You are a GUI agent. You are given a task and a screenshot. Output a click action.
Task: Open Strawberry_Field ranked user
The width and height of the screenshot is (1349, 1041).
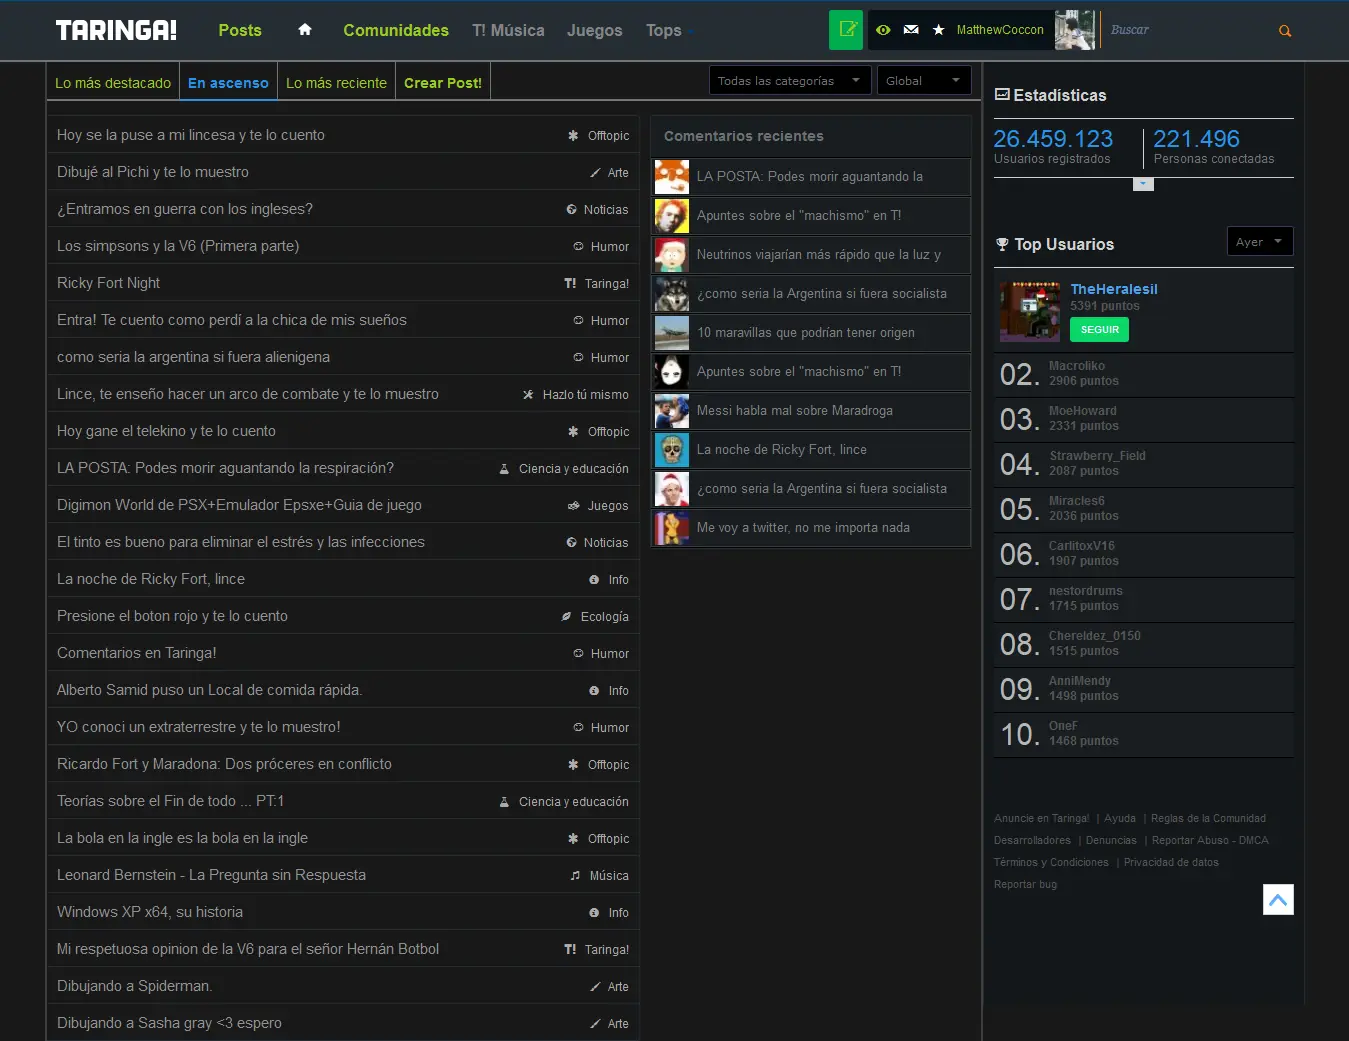[x=1097, y=456]
